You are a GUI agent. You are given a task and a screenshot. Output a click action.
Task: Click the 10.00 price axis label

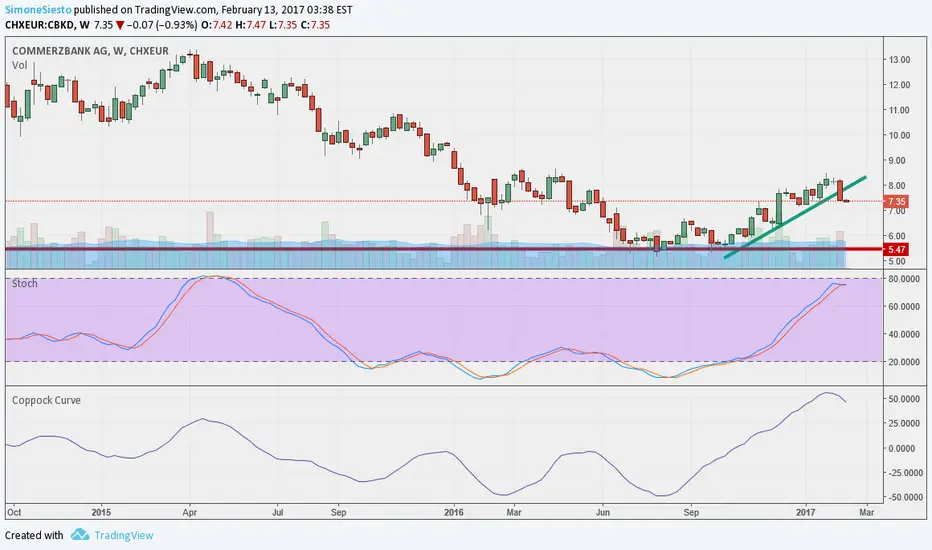[x=899, y=135]
